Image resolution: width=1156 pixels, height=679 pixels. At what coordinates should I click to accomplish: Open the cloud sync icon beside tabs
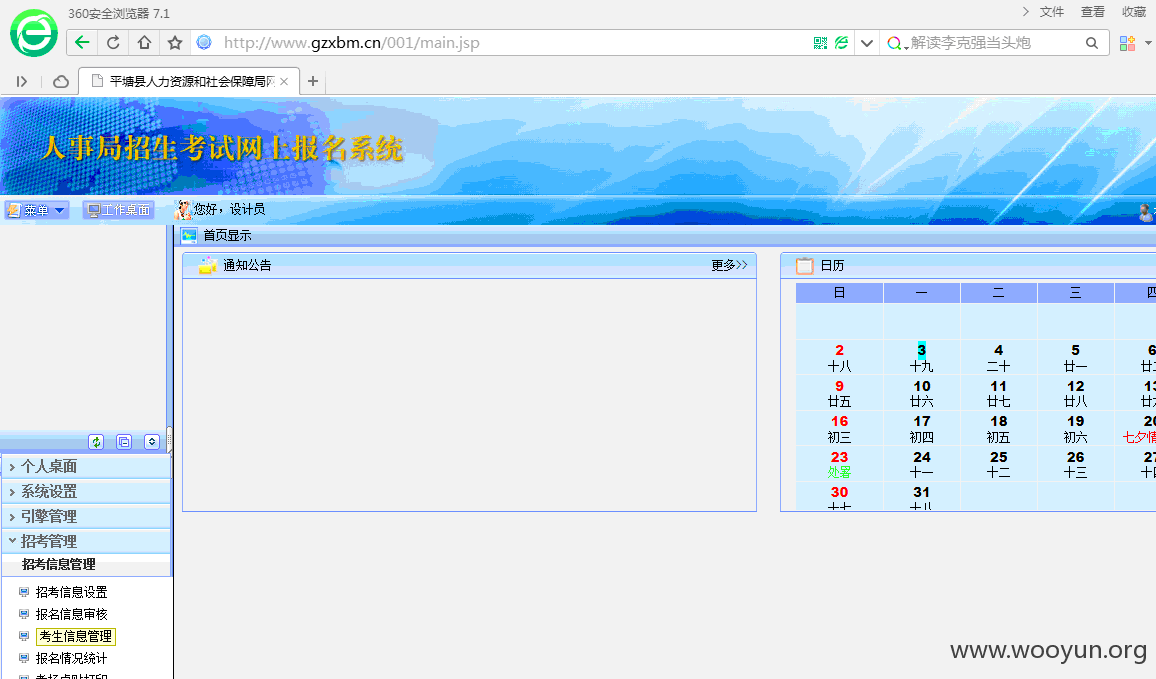point(61,81)
